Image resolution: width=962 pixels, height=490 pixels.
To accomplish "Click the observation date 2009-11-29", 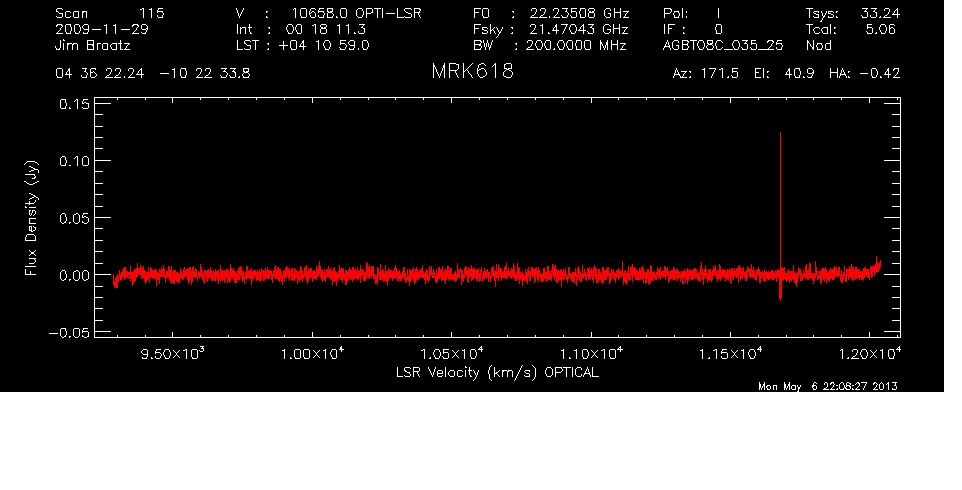I will (102, 29).
